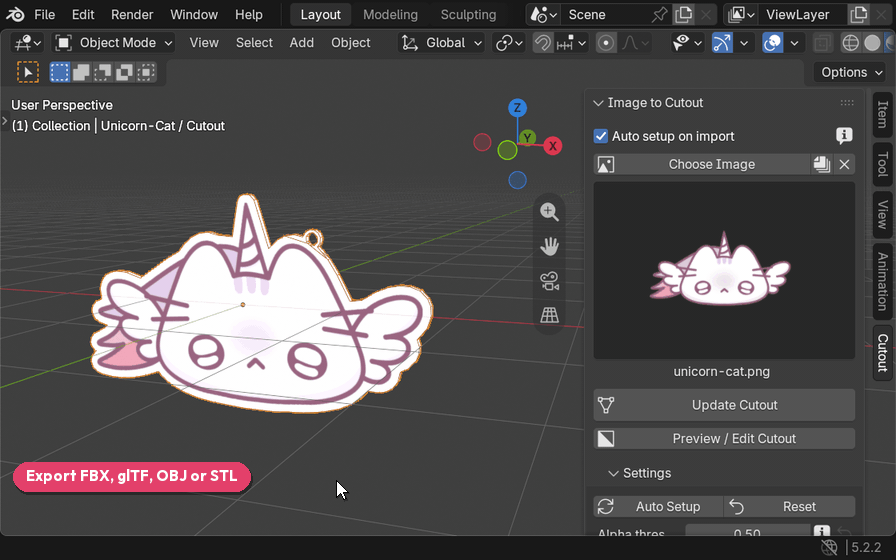Set selection mode to invert
Viewport: 896px width, 560px height.
click(x=125, y=73)
